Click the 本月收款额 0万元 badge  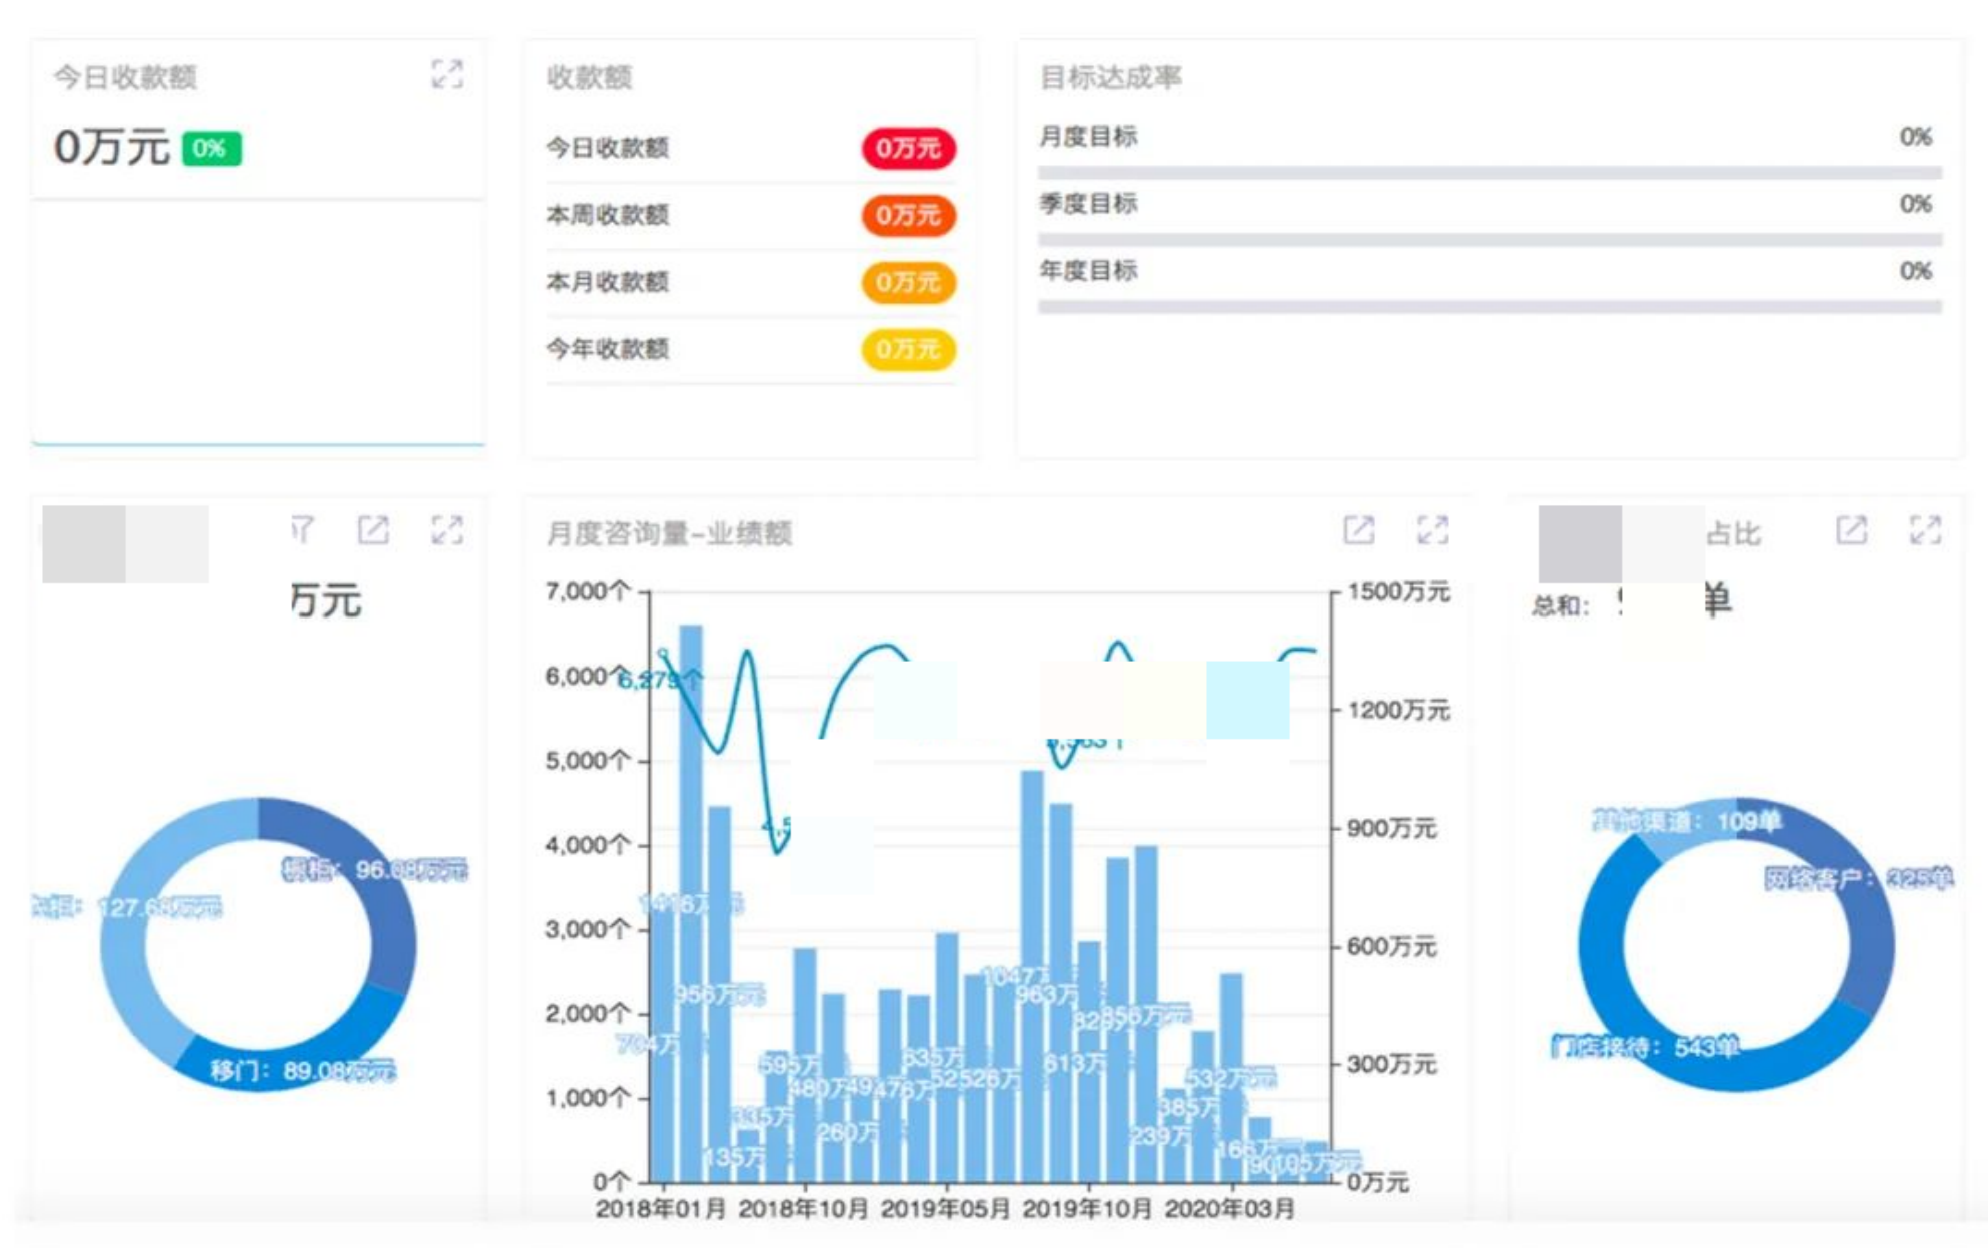click(909, 282)
